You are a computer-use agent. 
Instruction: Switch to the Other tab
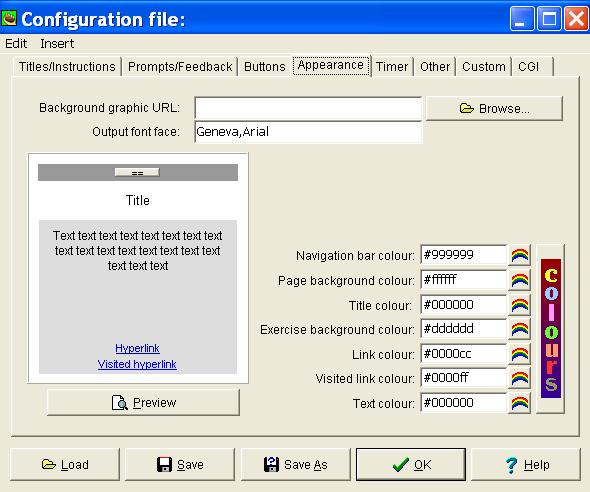[x=435, y=67]
